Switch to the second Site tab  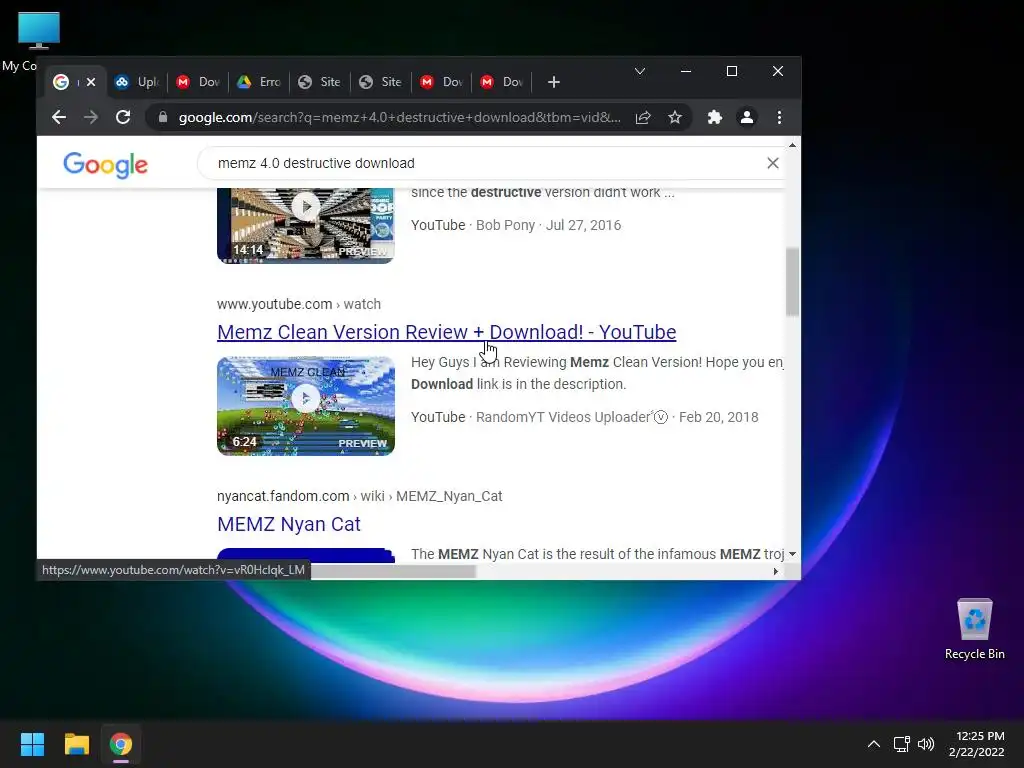381,82
